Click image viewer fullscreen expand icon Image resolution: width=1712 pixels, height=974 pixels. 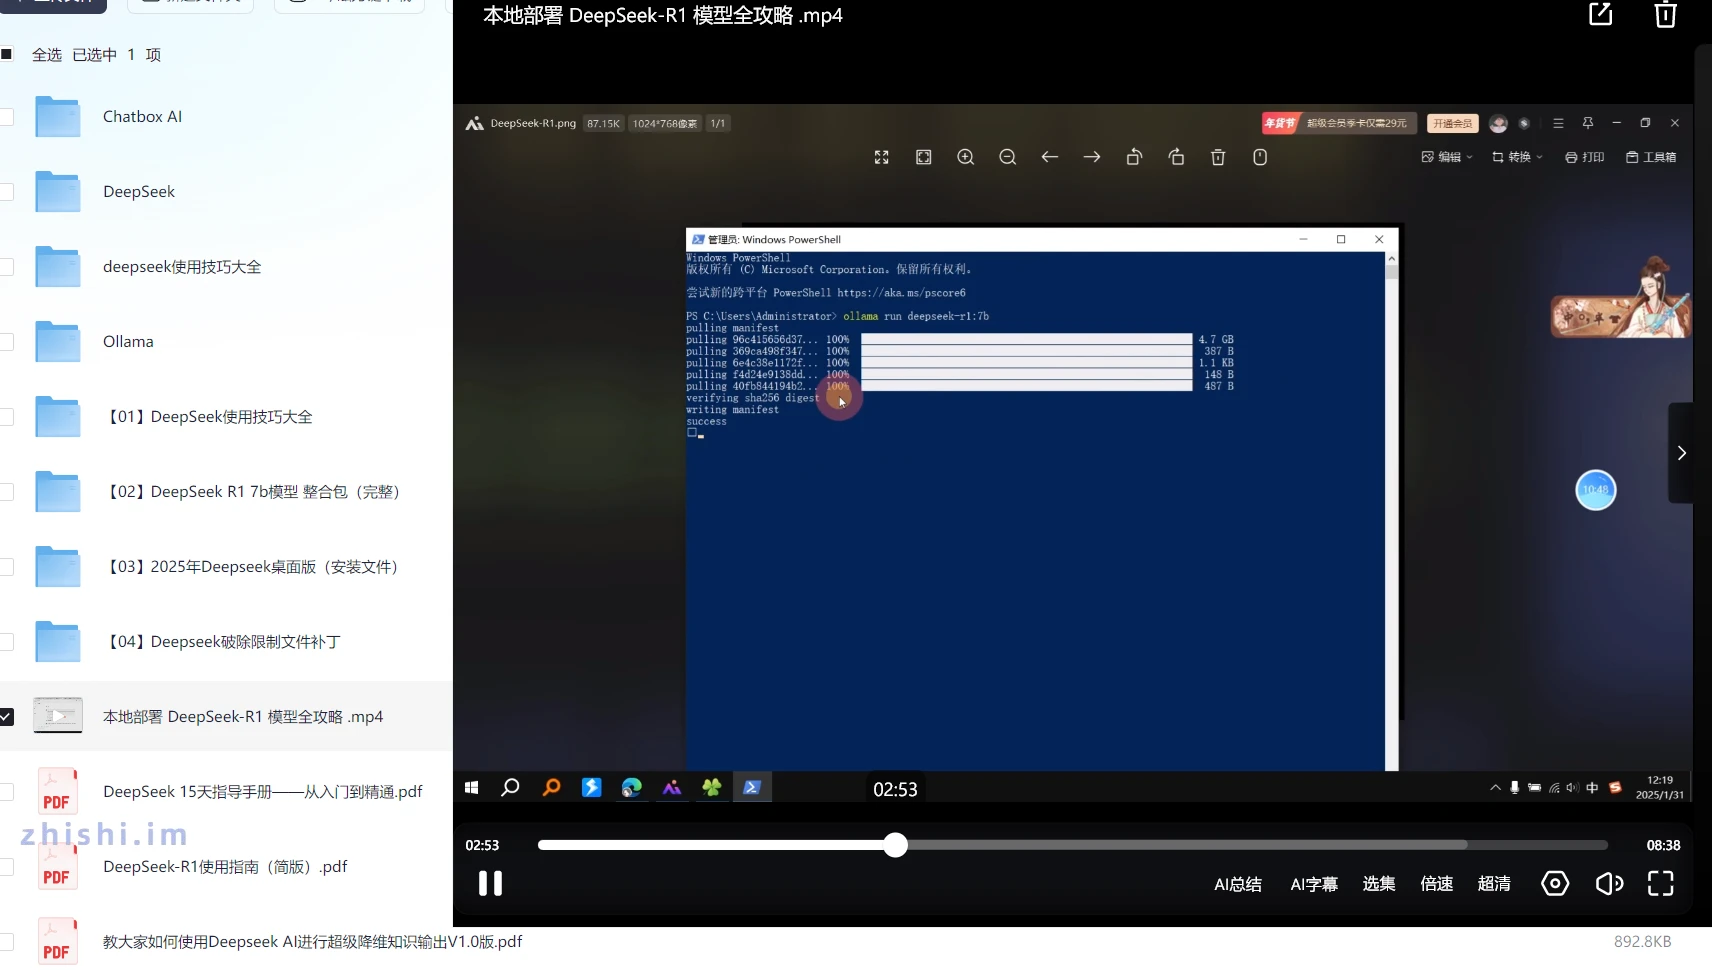(x=881, y=157)
